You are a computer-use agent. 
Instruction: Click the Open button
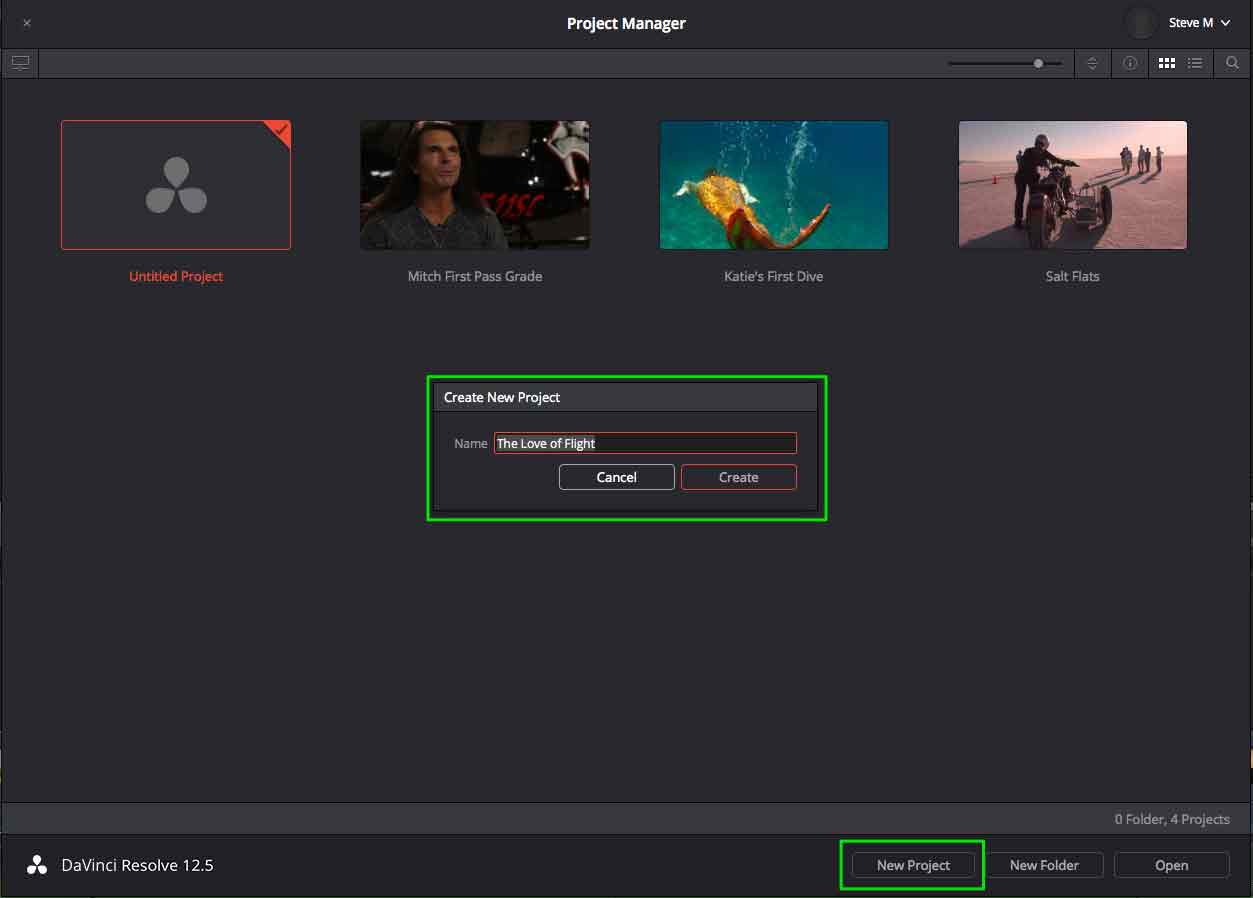1172,865
